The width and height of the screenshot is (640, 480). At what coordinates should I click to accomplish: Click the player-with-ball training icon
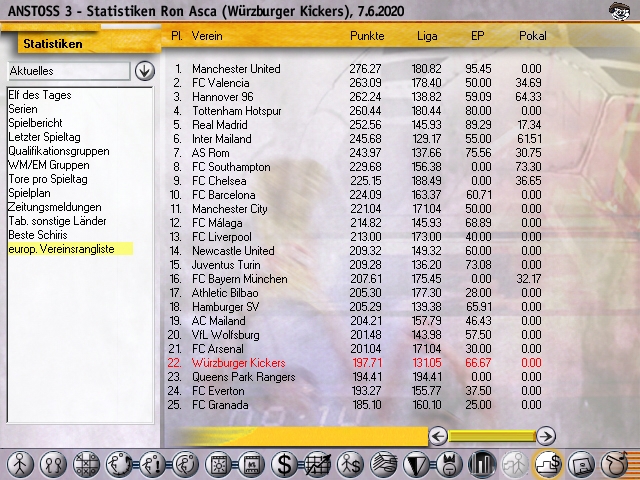[x=119, y=464]
